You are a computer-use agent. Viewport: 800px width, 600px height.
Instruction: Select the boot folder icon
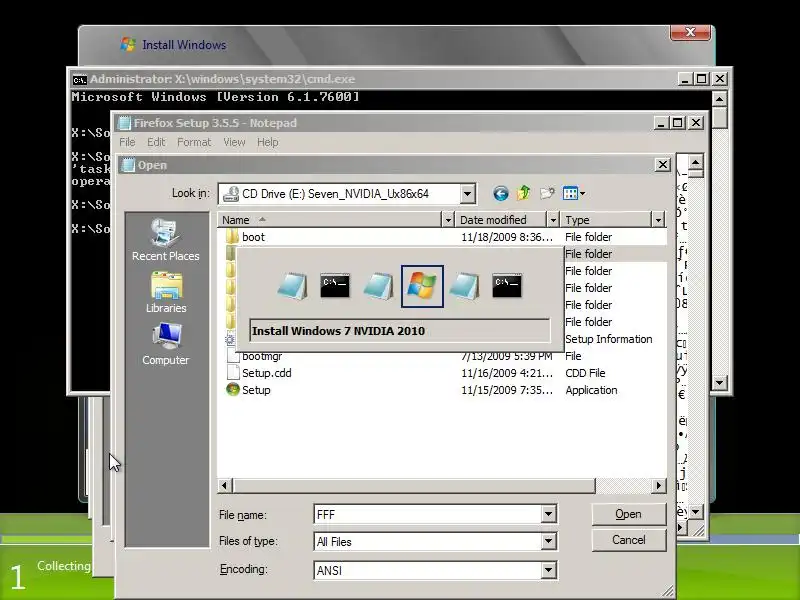[x=232, y=236]
